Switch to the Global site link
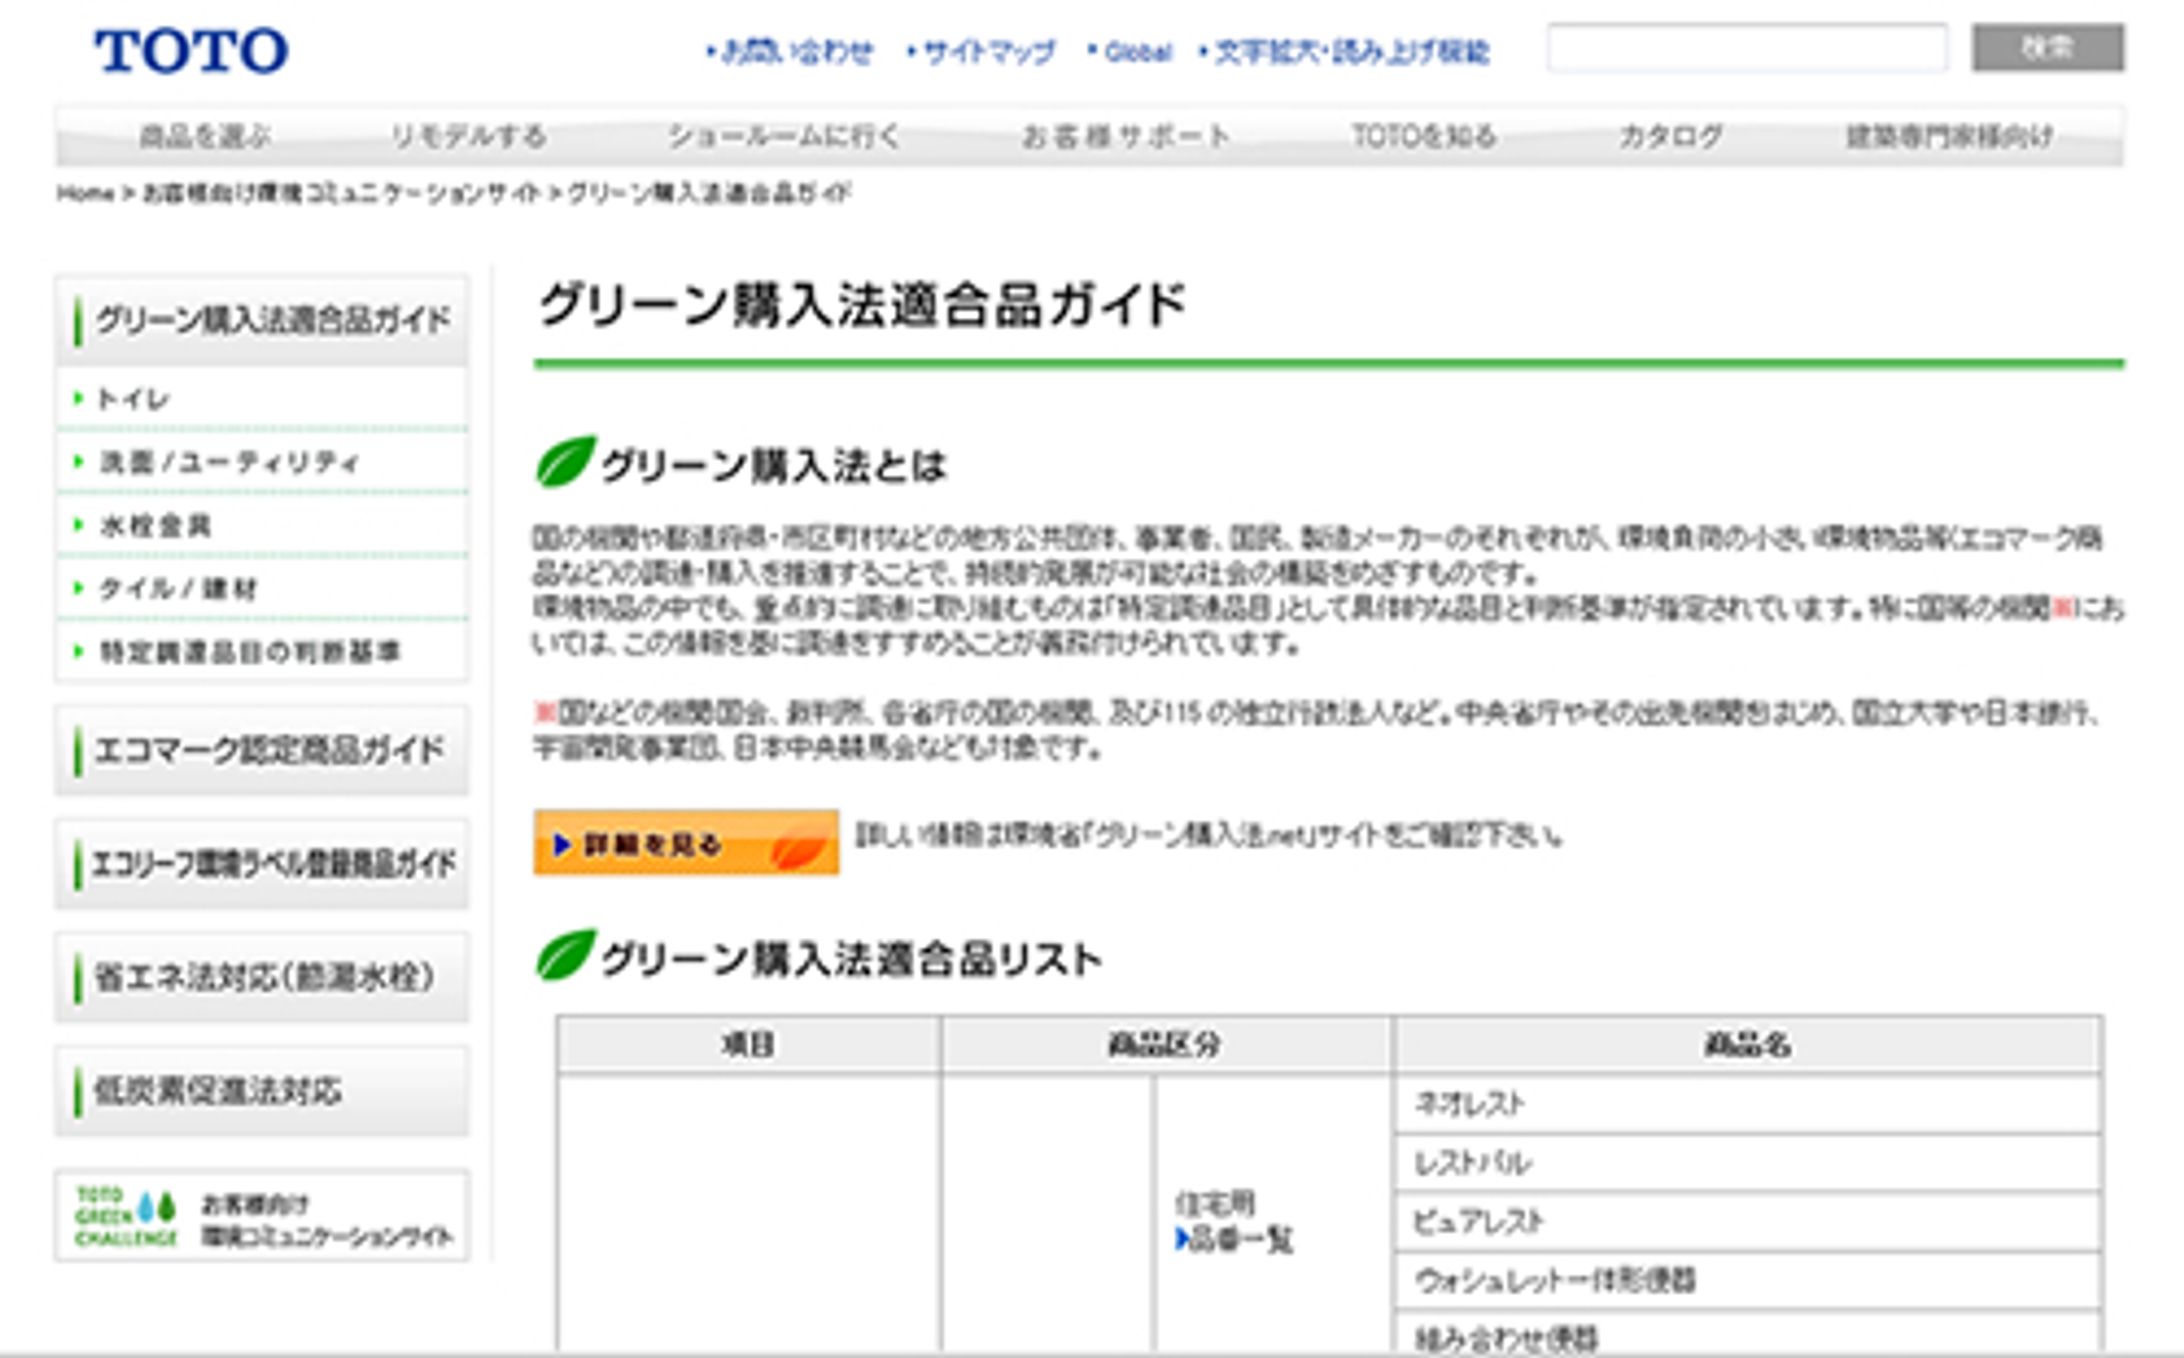Screen dimensions: 2184x1358 click(1137, 52)
